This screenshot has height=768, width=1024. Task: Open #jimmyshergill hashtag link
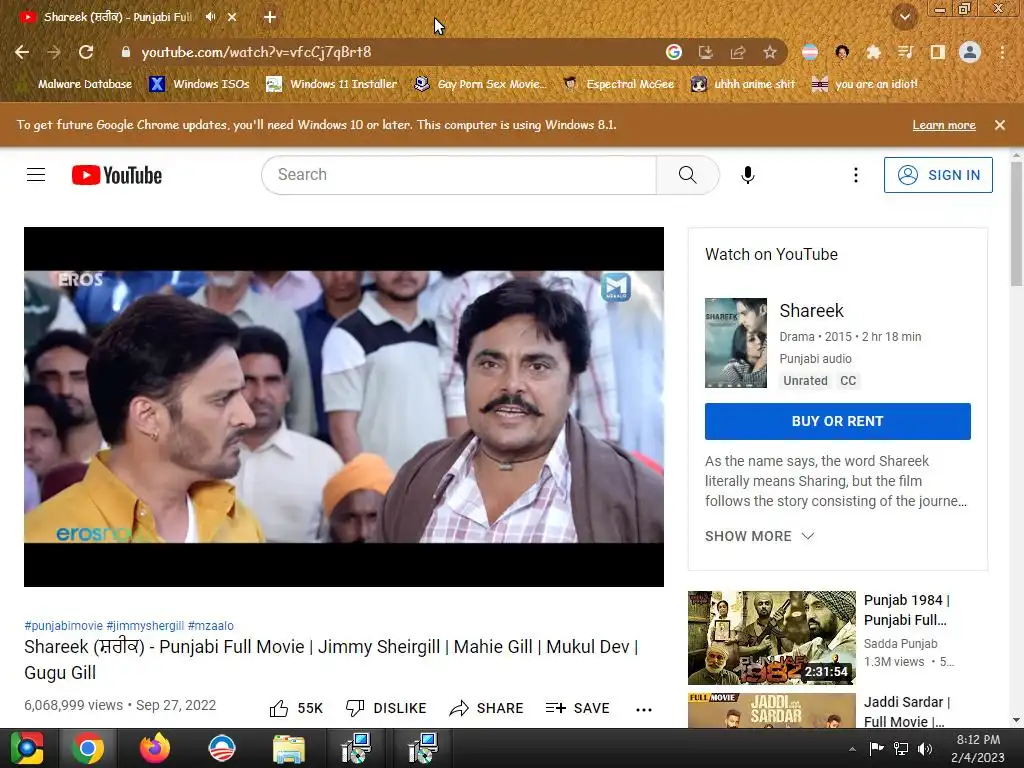(145, 626)
